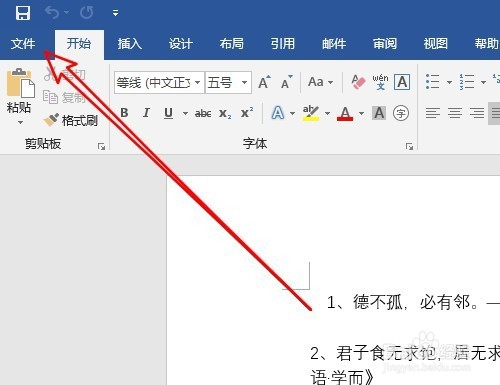Toggle superscript formatting

[x=247, y=113]
